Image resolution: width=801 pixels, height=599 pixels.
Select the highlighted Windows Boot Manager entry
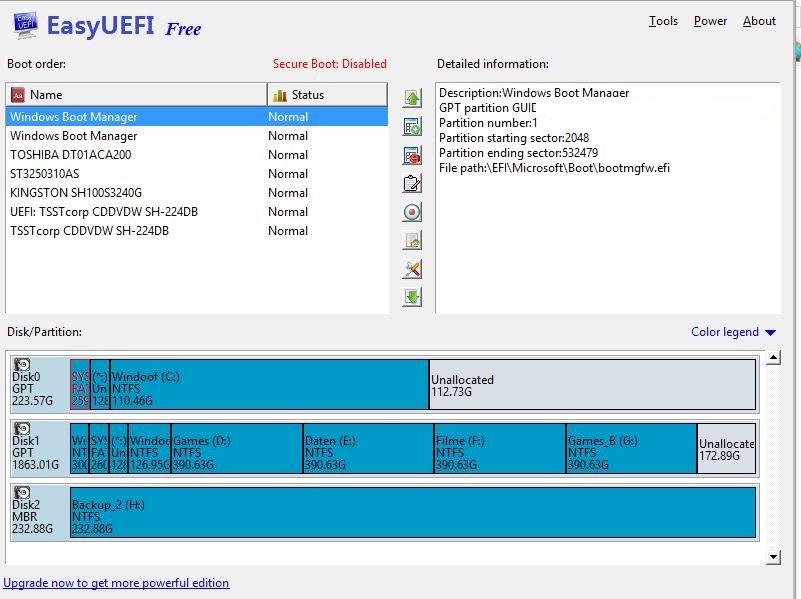coord(197,117)
